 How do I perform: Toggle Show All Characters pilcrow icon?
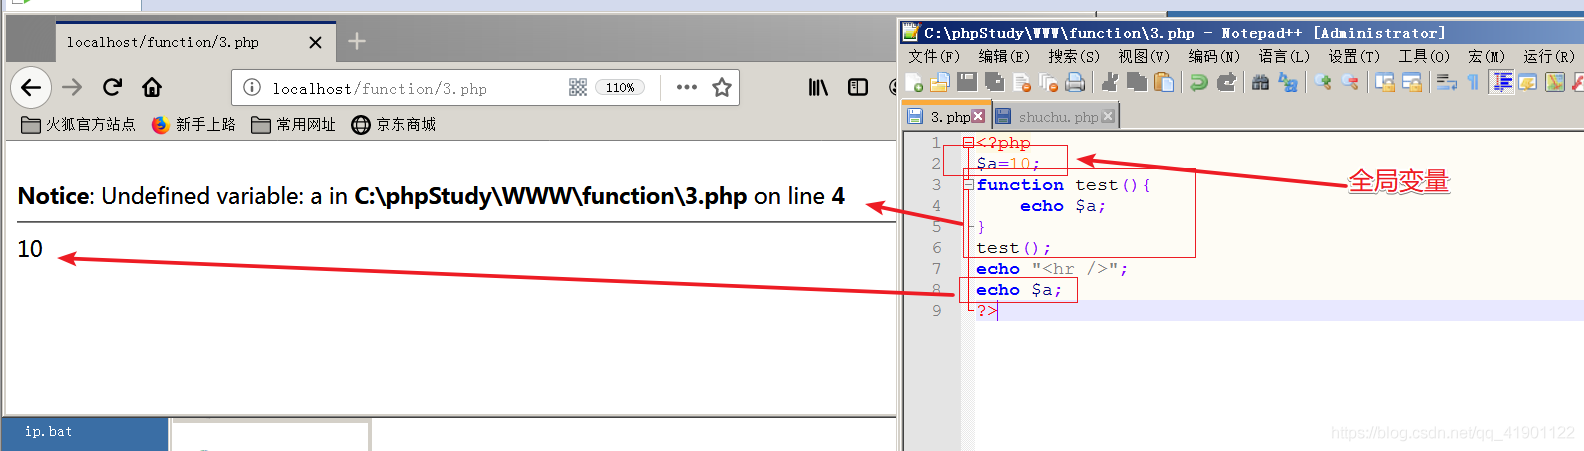point(1472,83)
